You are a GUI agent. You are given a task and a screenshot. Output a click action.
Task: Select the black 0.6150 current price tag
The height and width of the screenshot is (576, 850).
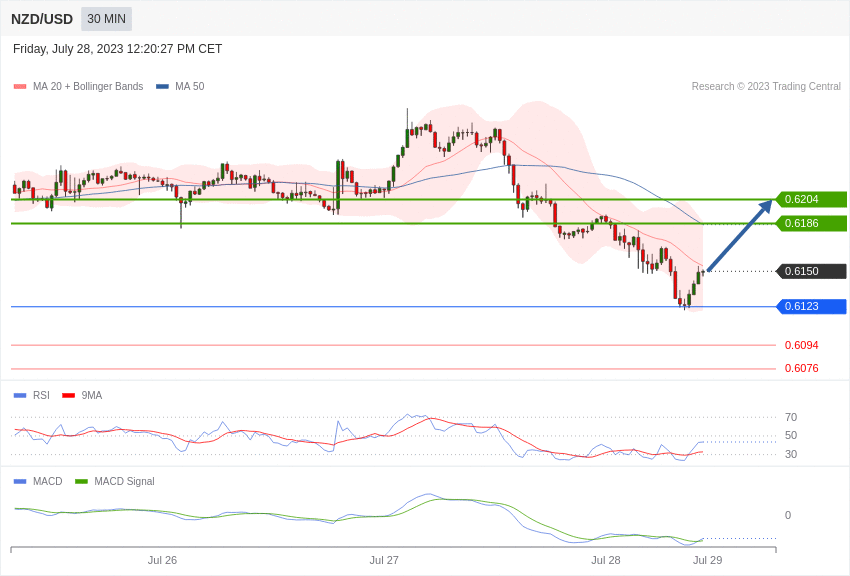pyautogui.click(x=811, y=271)
